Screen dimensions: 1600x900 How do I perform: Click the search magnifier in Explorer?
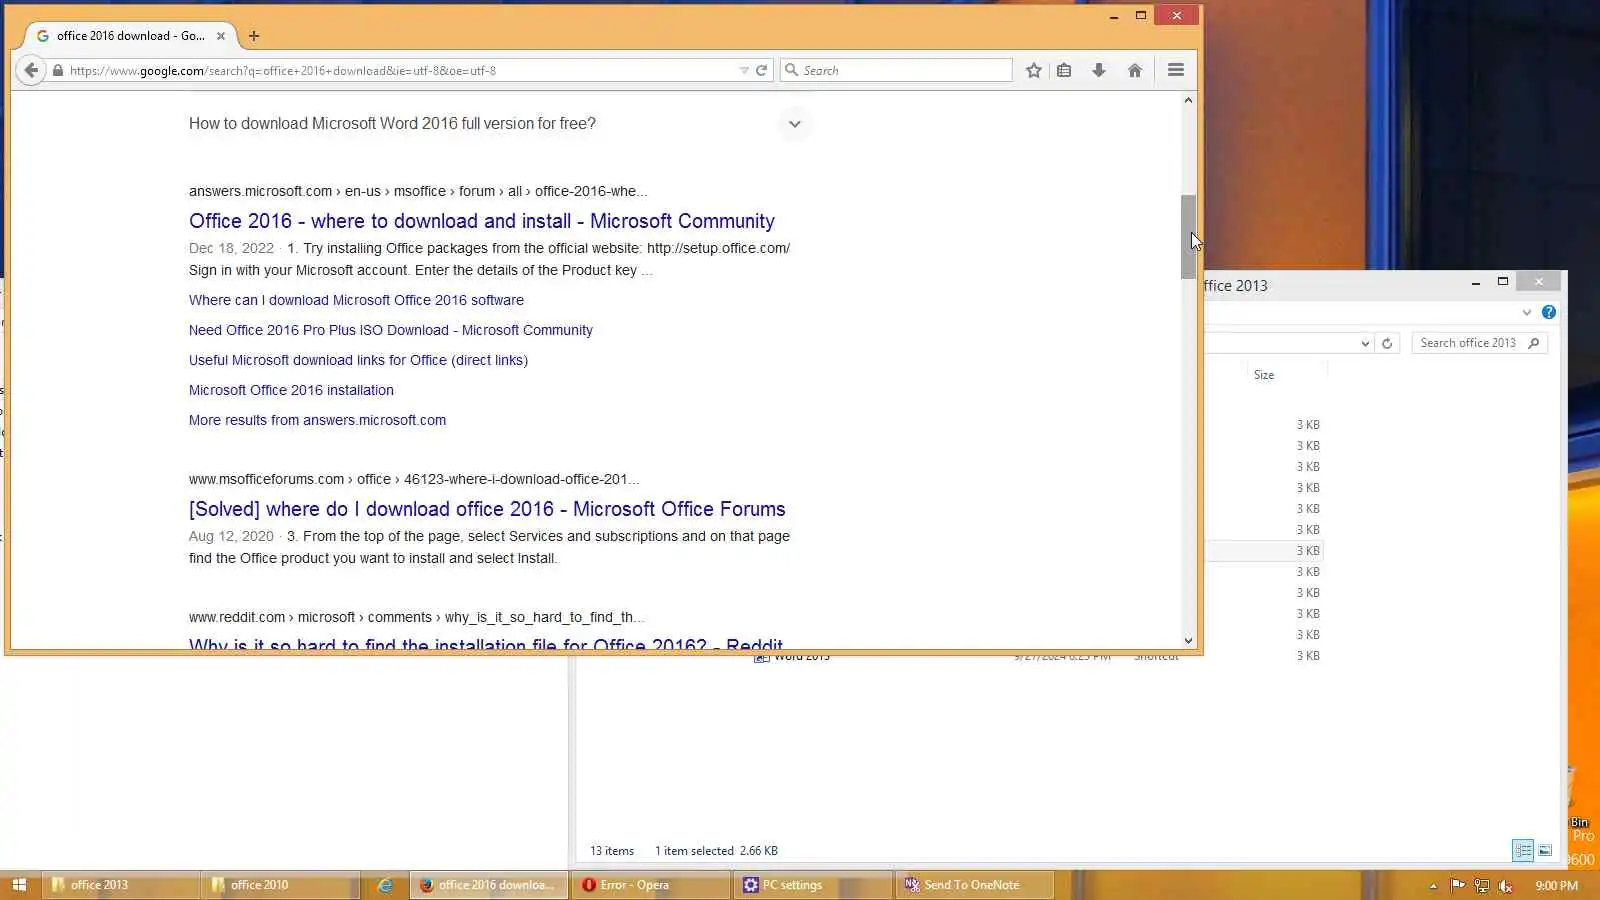tap(1534, 343)
